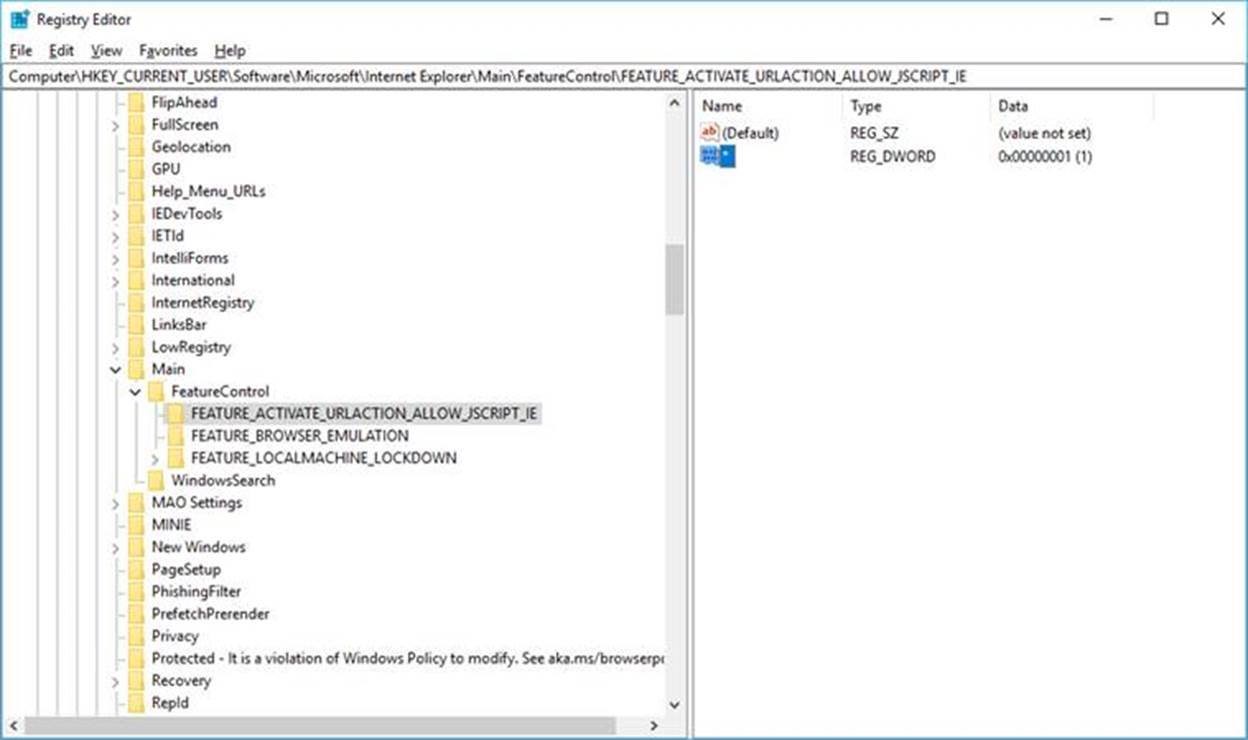Select the PrefetchPrerender key

pos(210,613)
